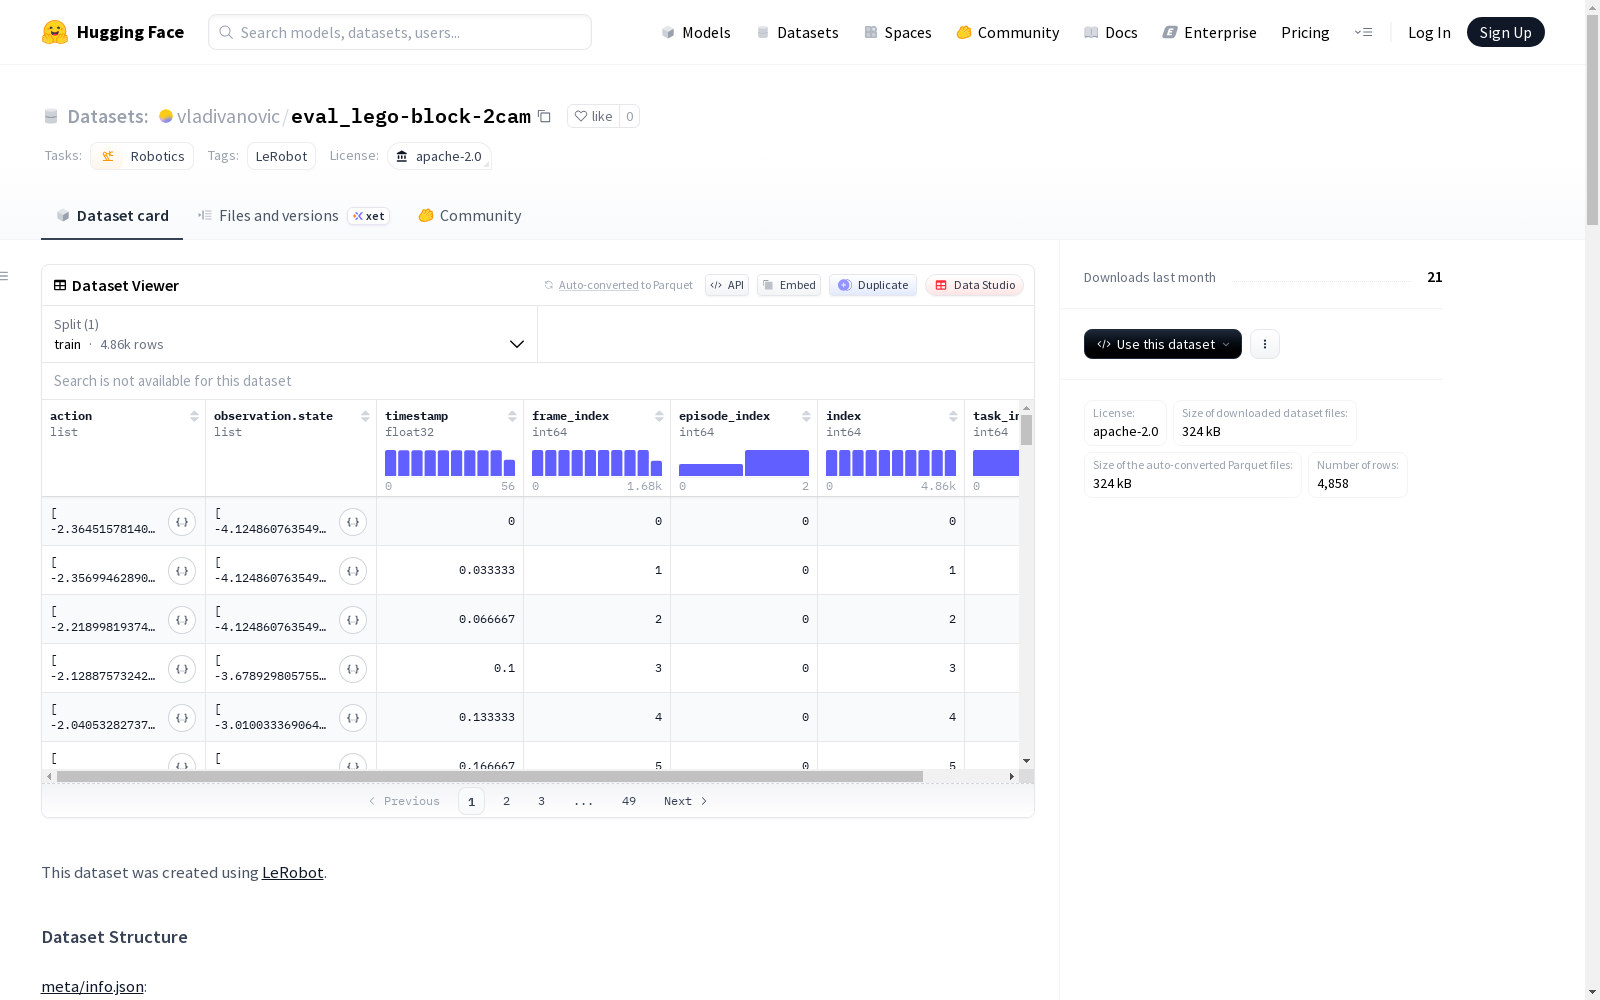Like the dataset with heart button

click(593, 116)
